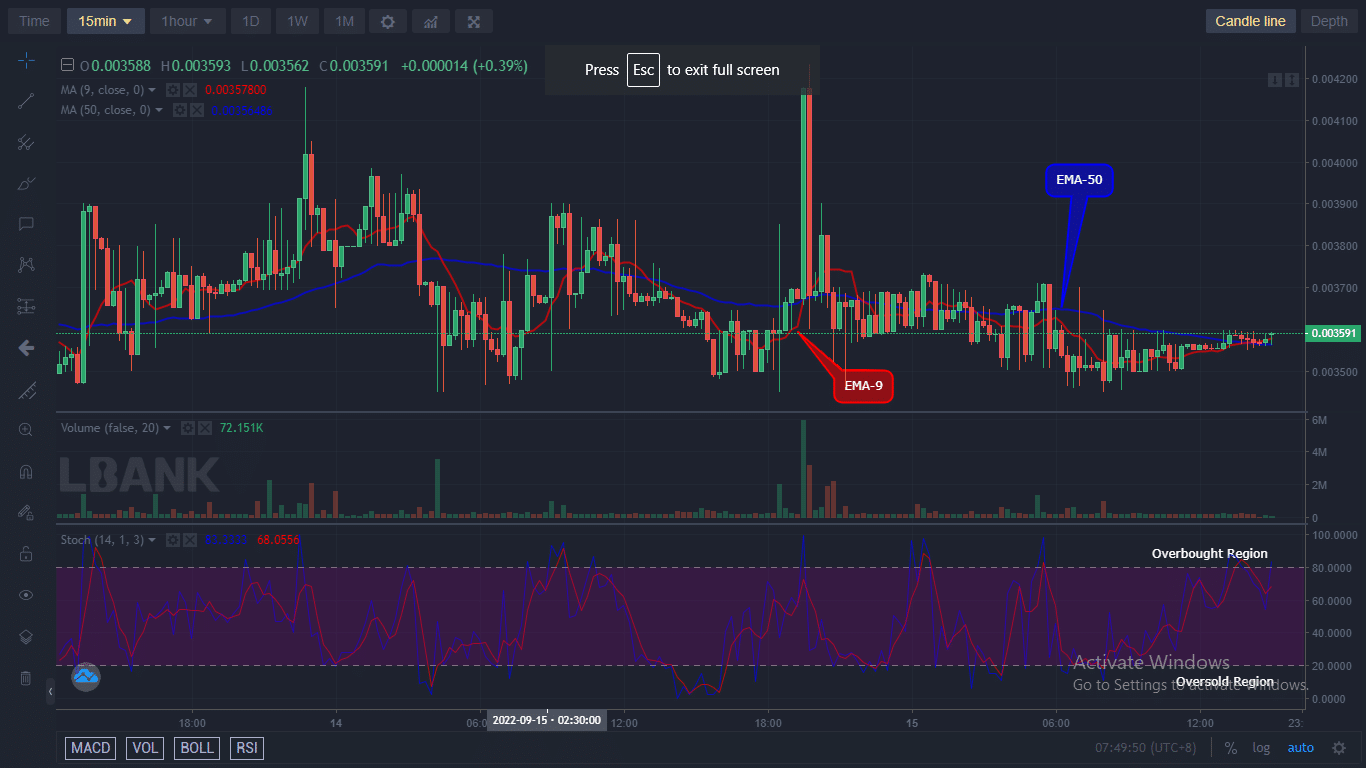Toggle magnet mode for drawings
Screen dimensions: 1366x768
coord(26,471)
